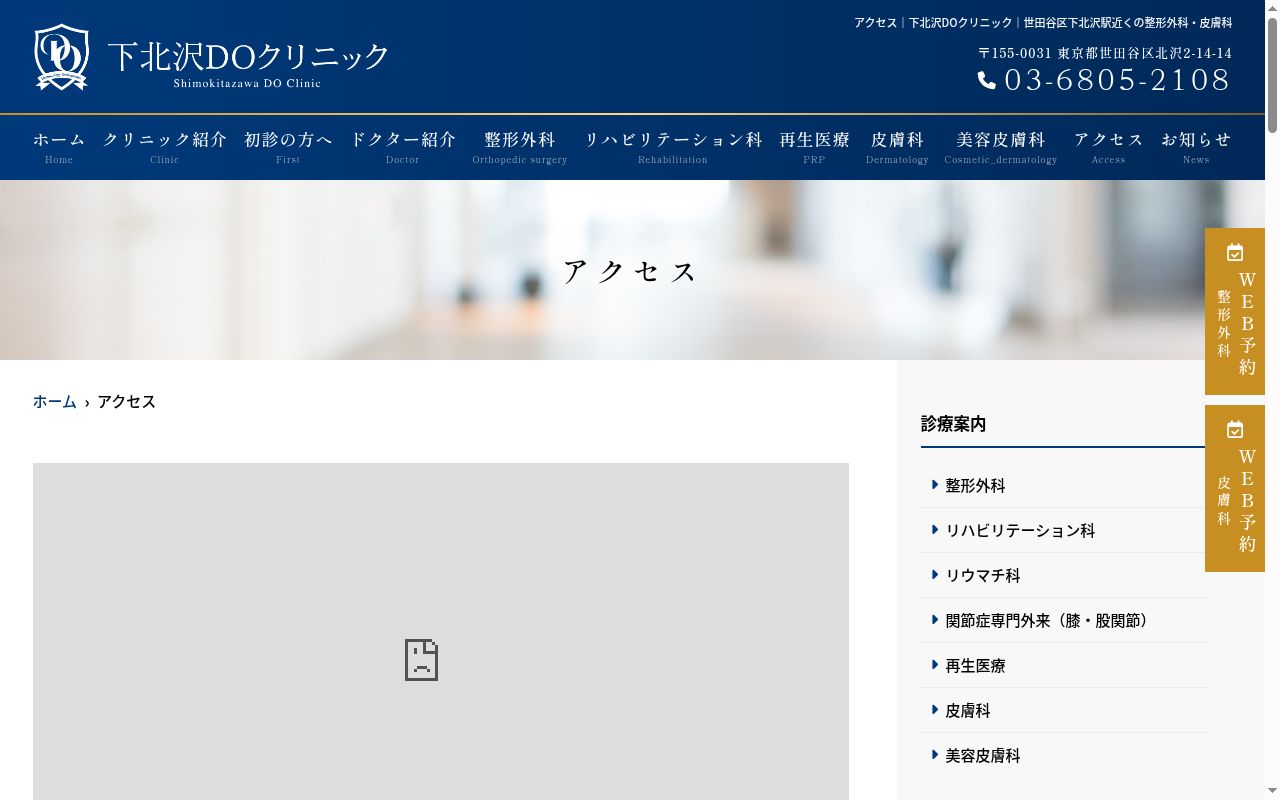
Task: Open リウマチ科 in the 診療案内 sidebar
Action: pyautogui.click(x=983, y=575)
